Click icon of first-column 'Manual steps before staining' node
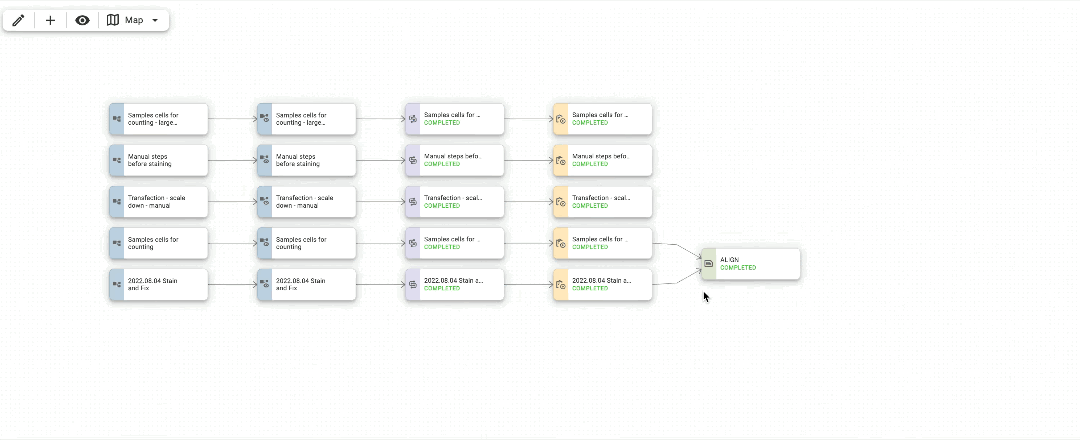This screenshot has width=1080, height=440. 116,160
